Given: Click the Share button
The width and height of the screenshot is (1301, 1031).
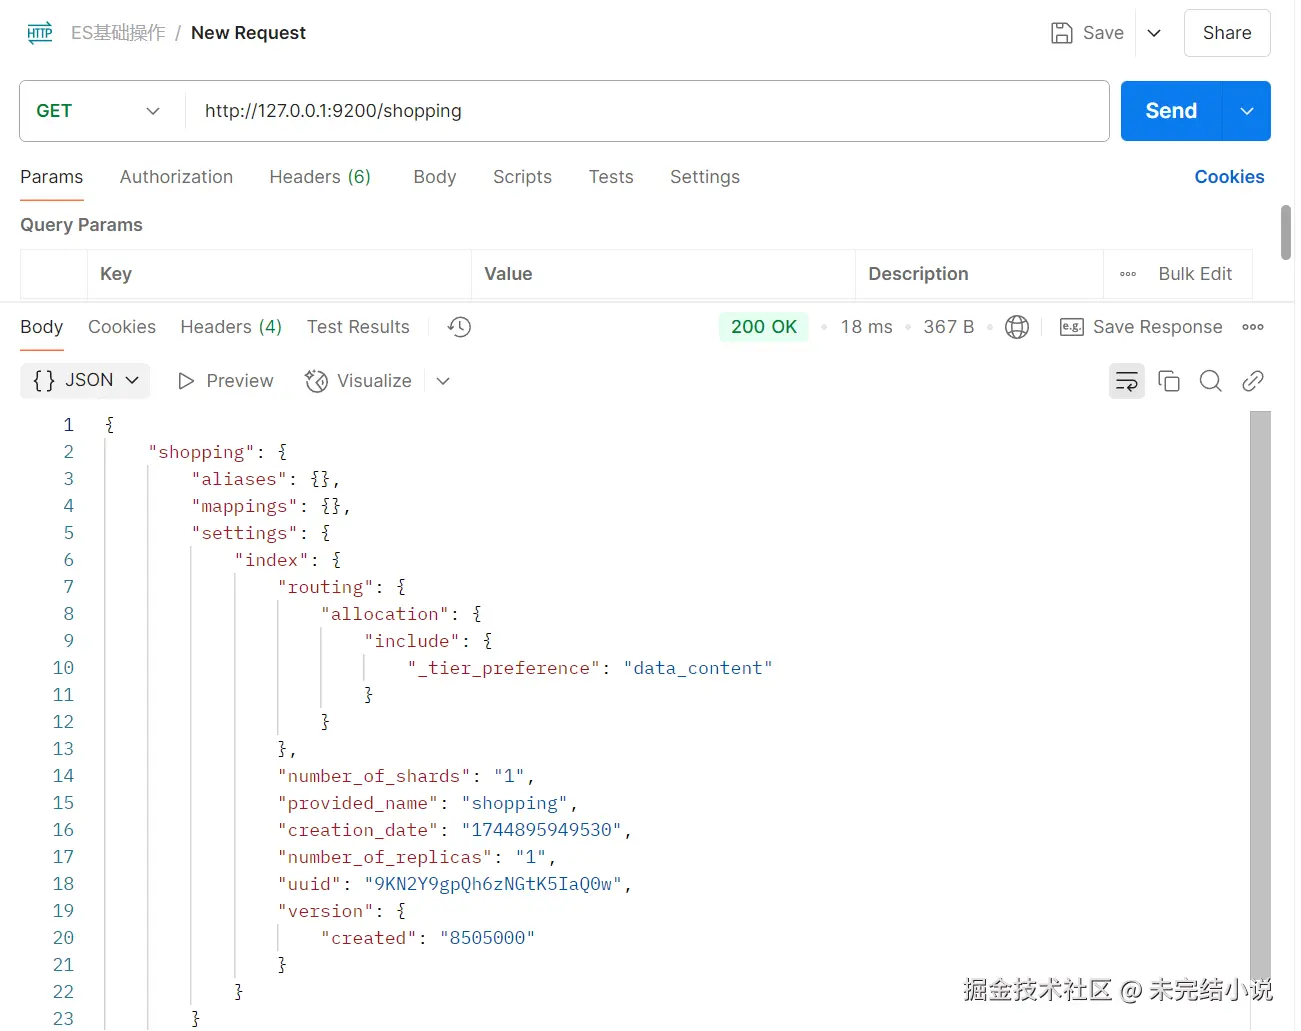Looking at the screenshot, I should click(x=1227, y=33).
